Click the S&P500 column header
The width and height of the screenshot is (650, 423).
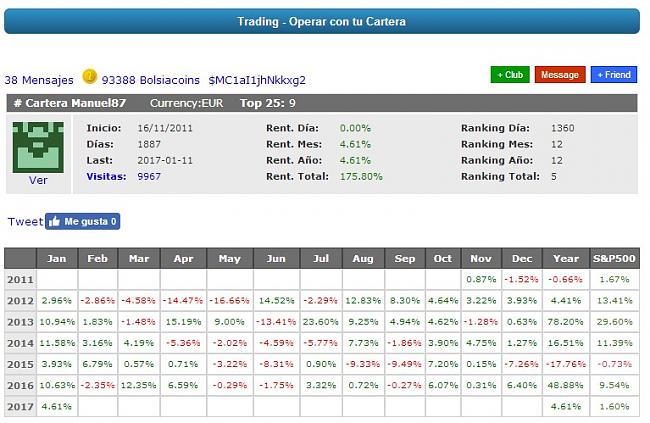[x=614, y=258]
